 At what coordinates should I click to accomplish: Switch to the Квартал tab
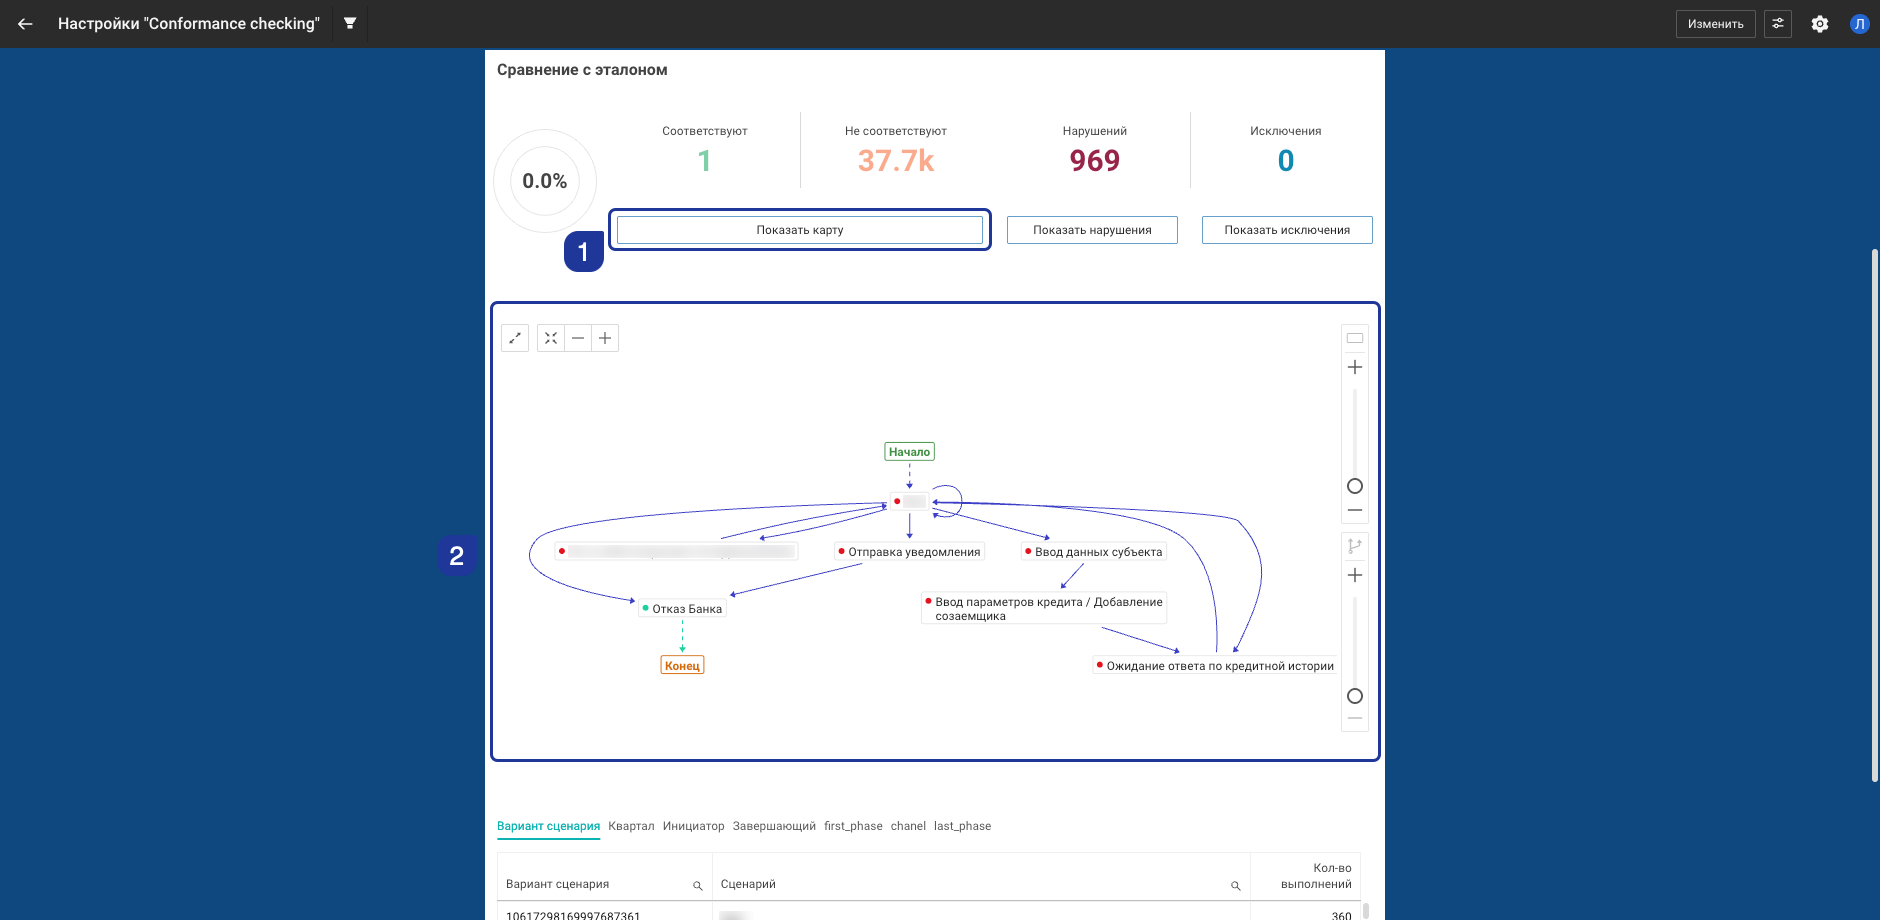pyautogui.click(x=631, y=826)
